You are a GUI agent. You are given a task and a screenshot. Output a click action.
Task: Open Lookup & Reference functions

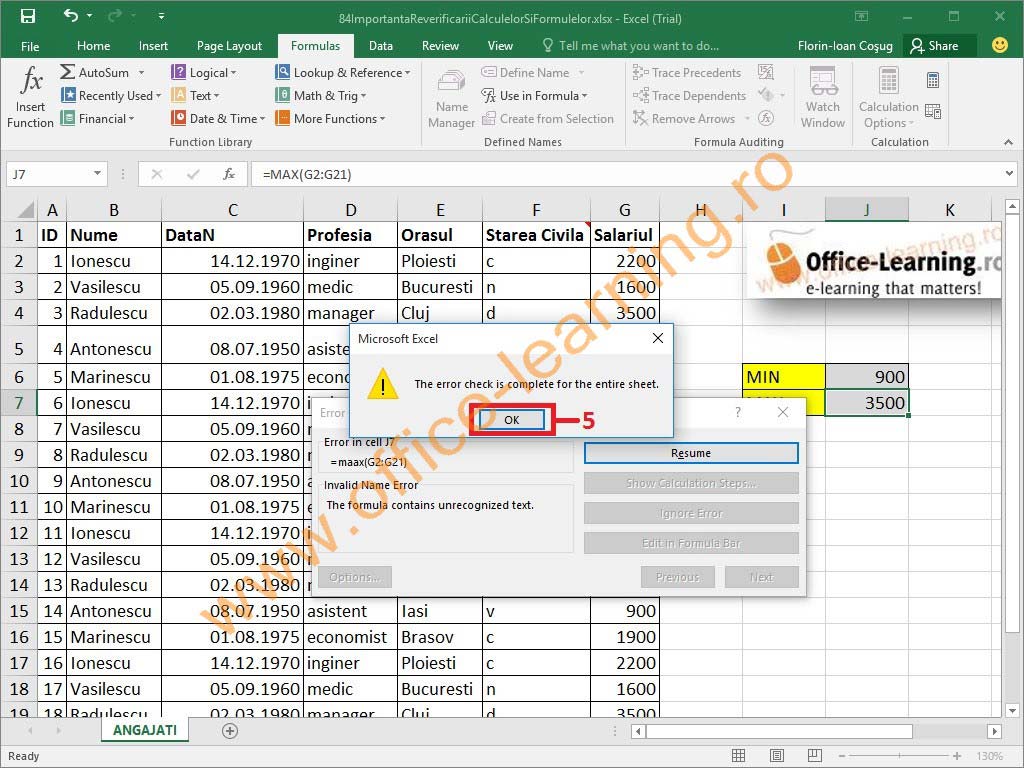pos(343,72)
